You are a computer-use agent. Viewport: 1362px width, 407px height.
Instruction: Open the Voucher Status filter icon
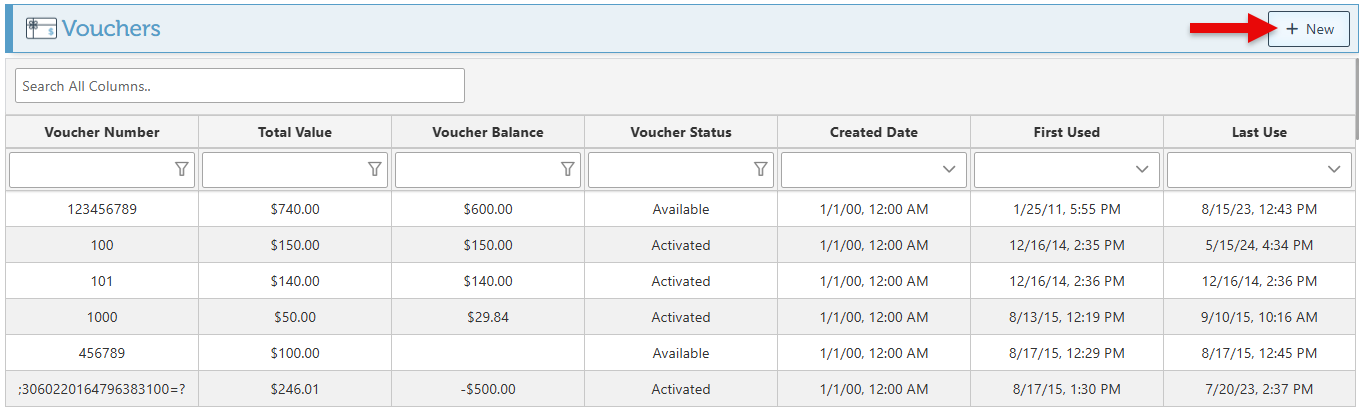760,170
